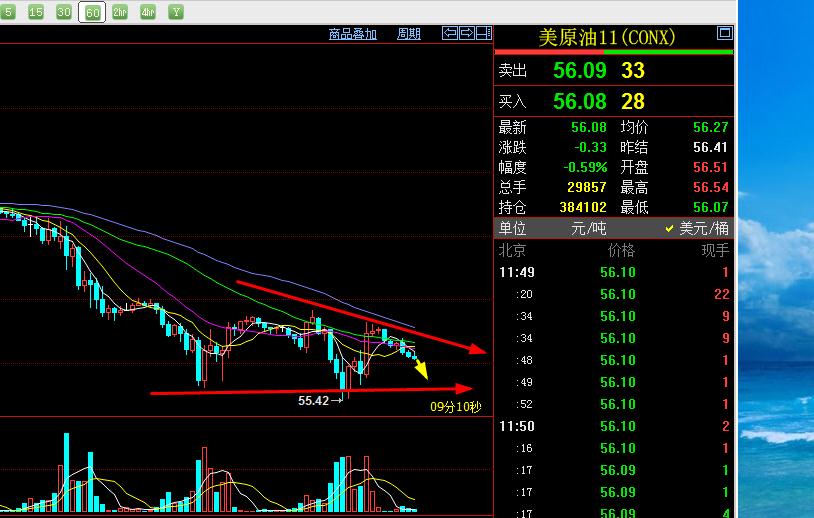The width and height of the screenshot is (814, 518).
Task: Click the 昨结 value 56.41
Action: tap(711, 147)
